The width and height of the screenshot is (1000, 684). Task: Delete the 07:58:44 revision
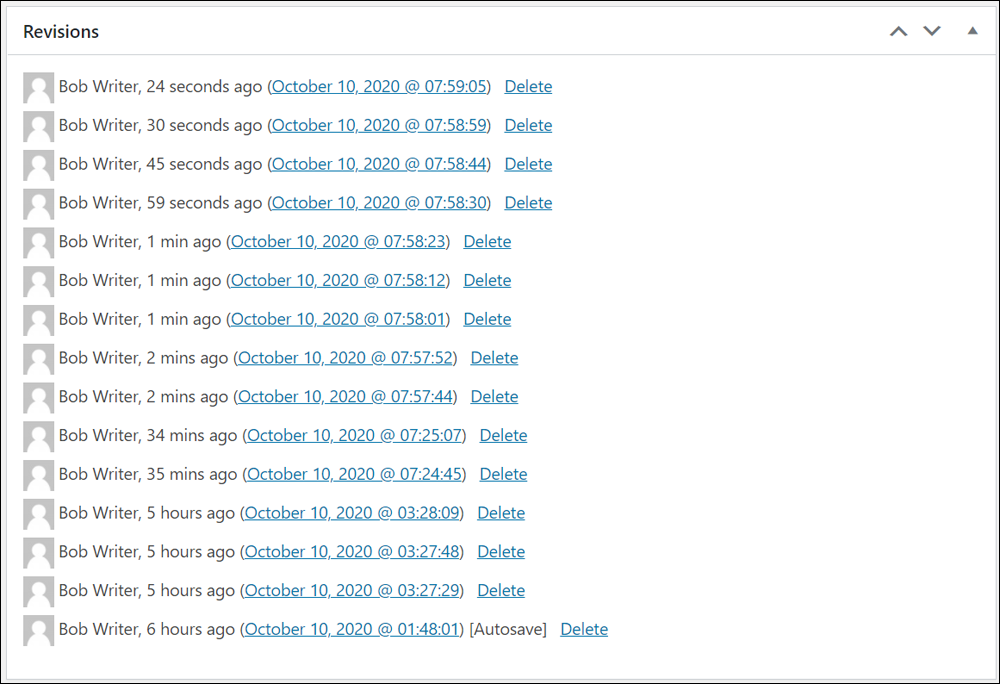pyautogui.click(x=528, y=164)
